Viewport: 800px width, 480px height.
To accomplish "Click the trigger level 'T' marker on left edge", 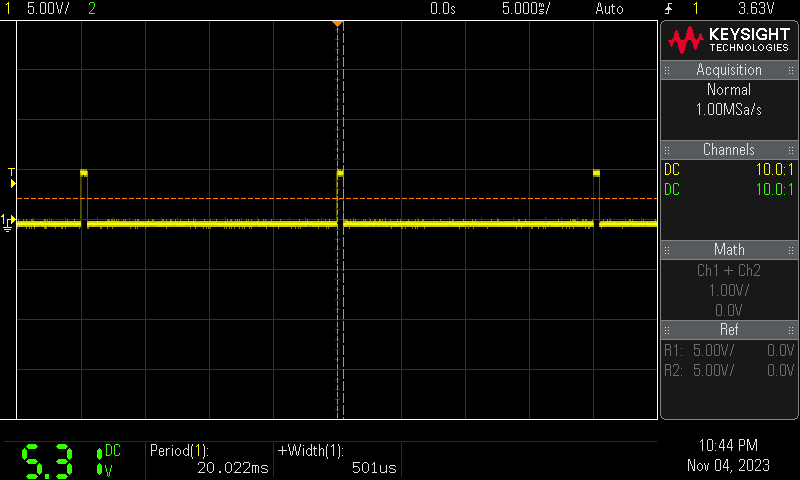I will (12, 173).
